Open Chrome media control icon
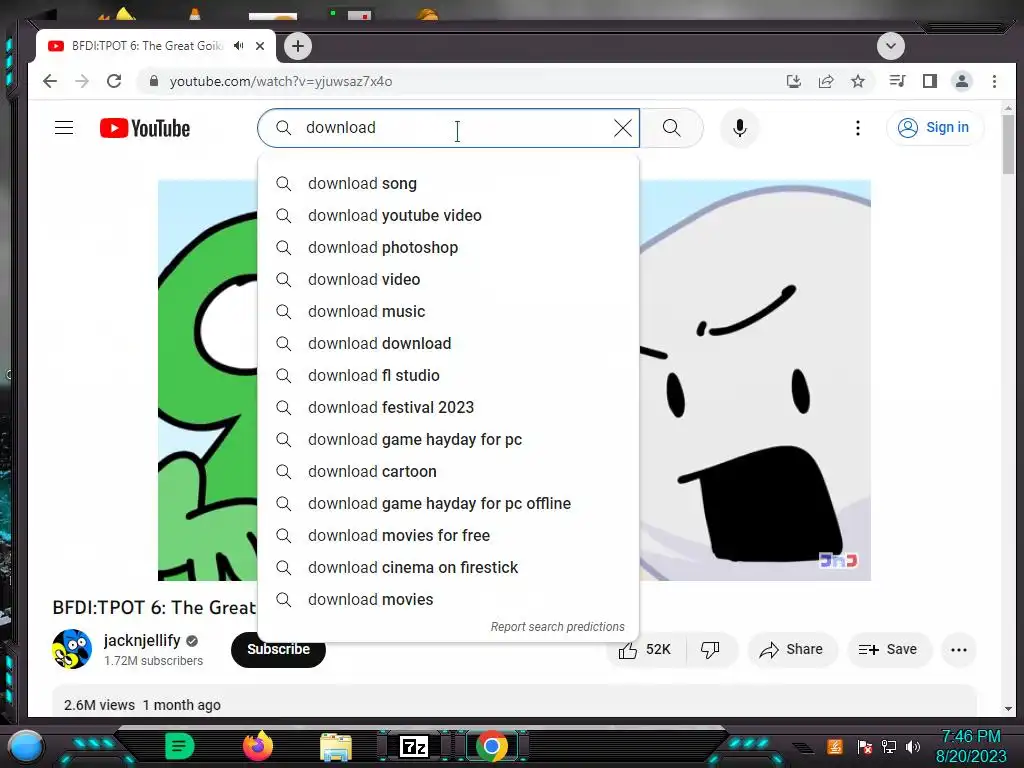The width and height of the screenshot is (1024, 768). (897, 81)
